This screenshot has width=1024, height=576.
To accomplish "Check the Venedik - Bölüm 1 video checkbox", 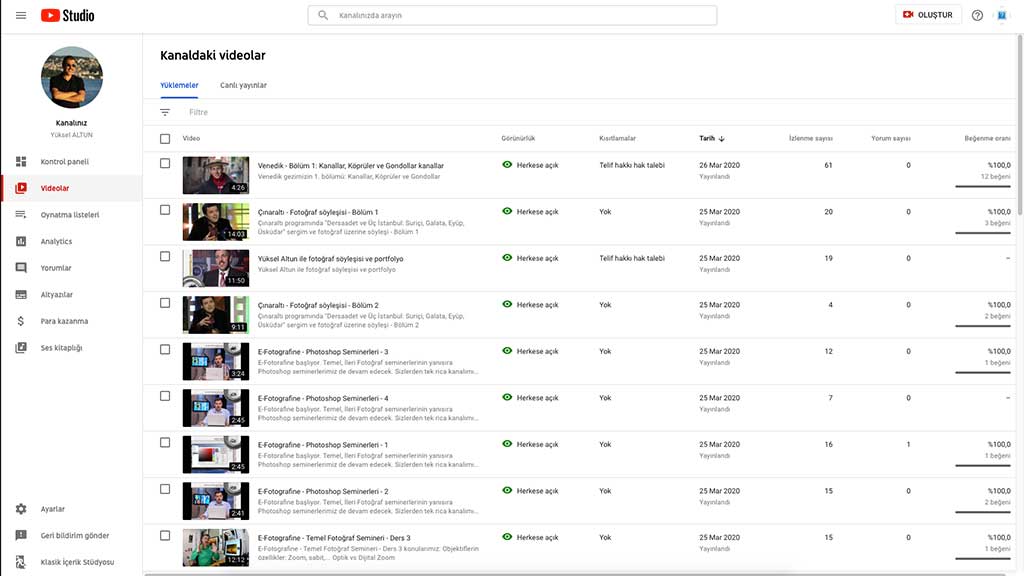I will pos(165,163).
